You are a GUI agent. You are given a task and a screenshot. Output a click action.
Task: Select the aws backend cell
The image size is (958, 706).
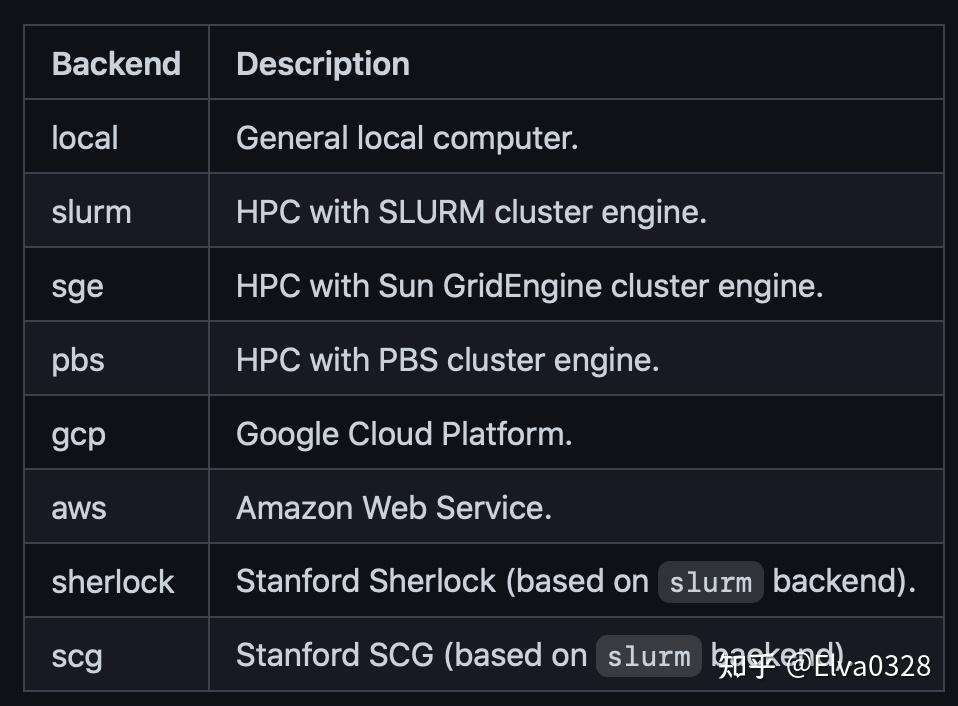[x=79, y=508]
